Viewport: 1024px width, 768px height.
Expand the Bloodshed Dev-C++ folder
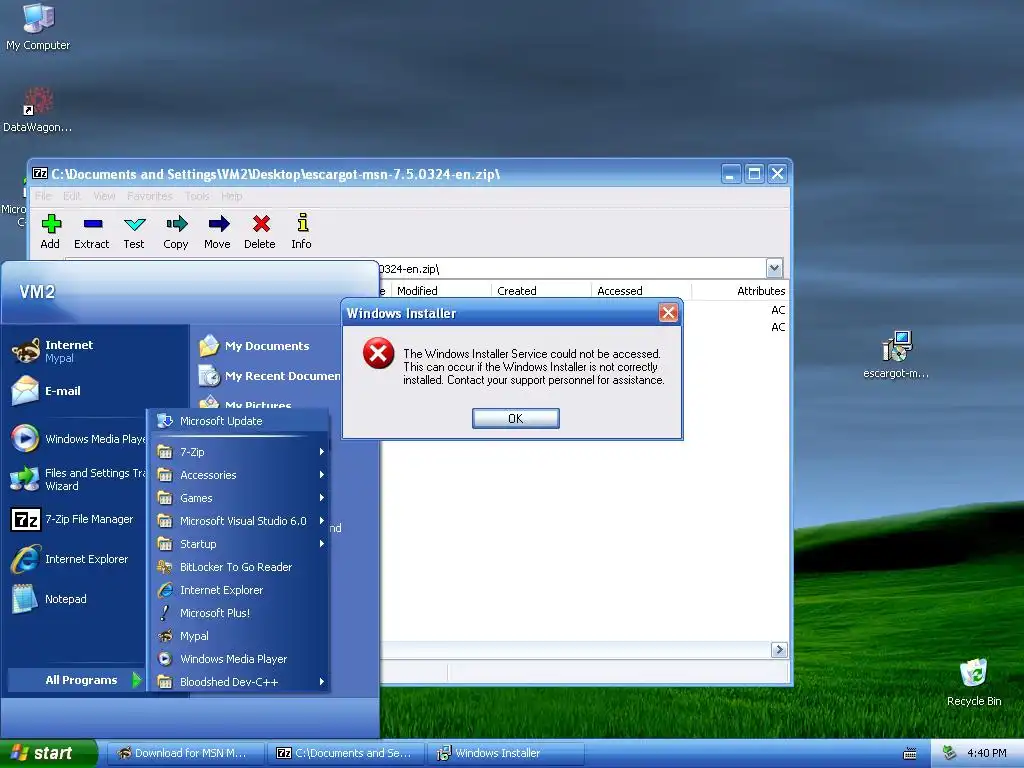point(238,682)
